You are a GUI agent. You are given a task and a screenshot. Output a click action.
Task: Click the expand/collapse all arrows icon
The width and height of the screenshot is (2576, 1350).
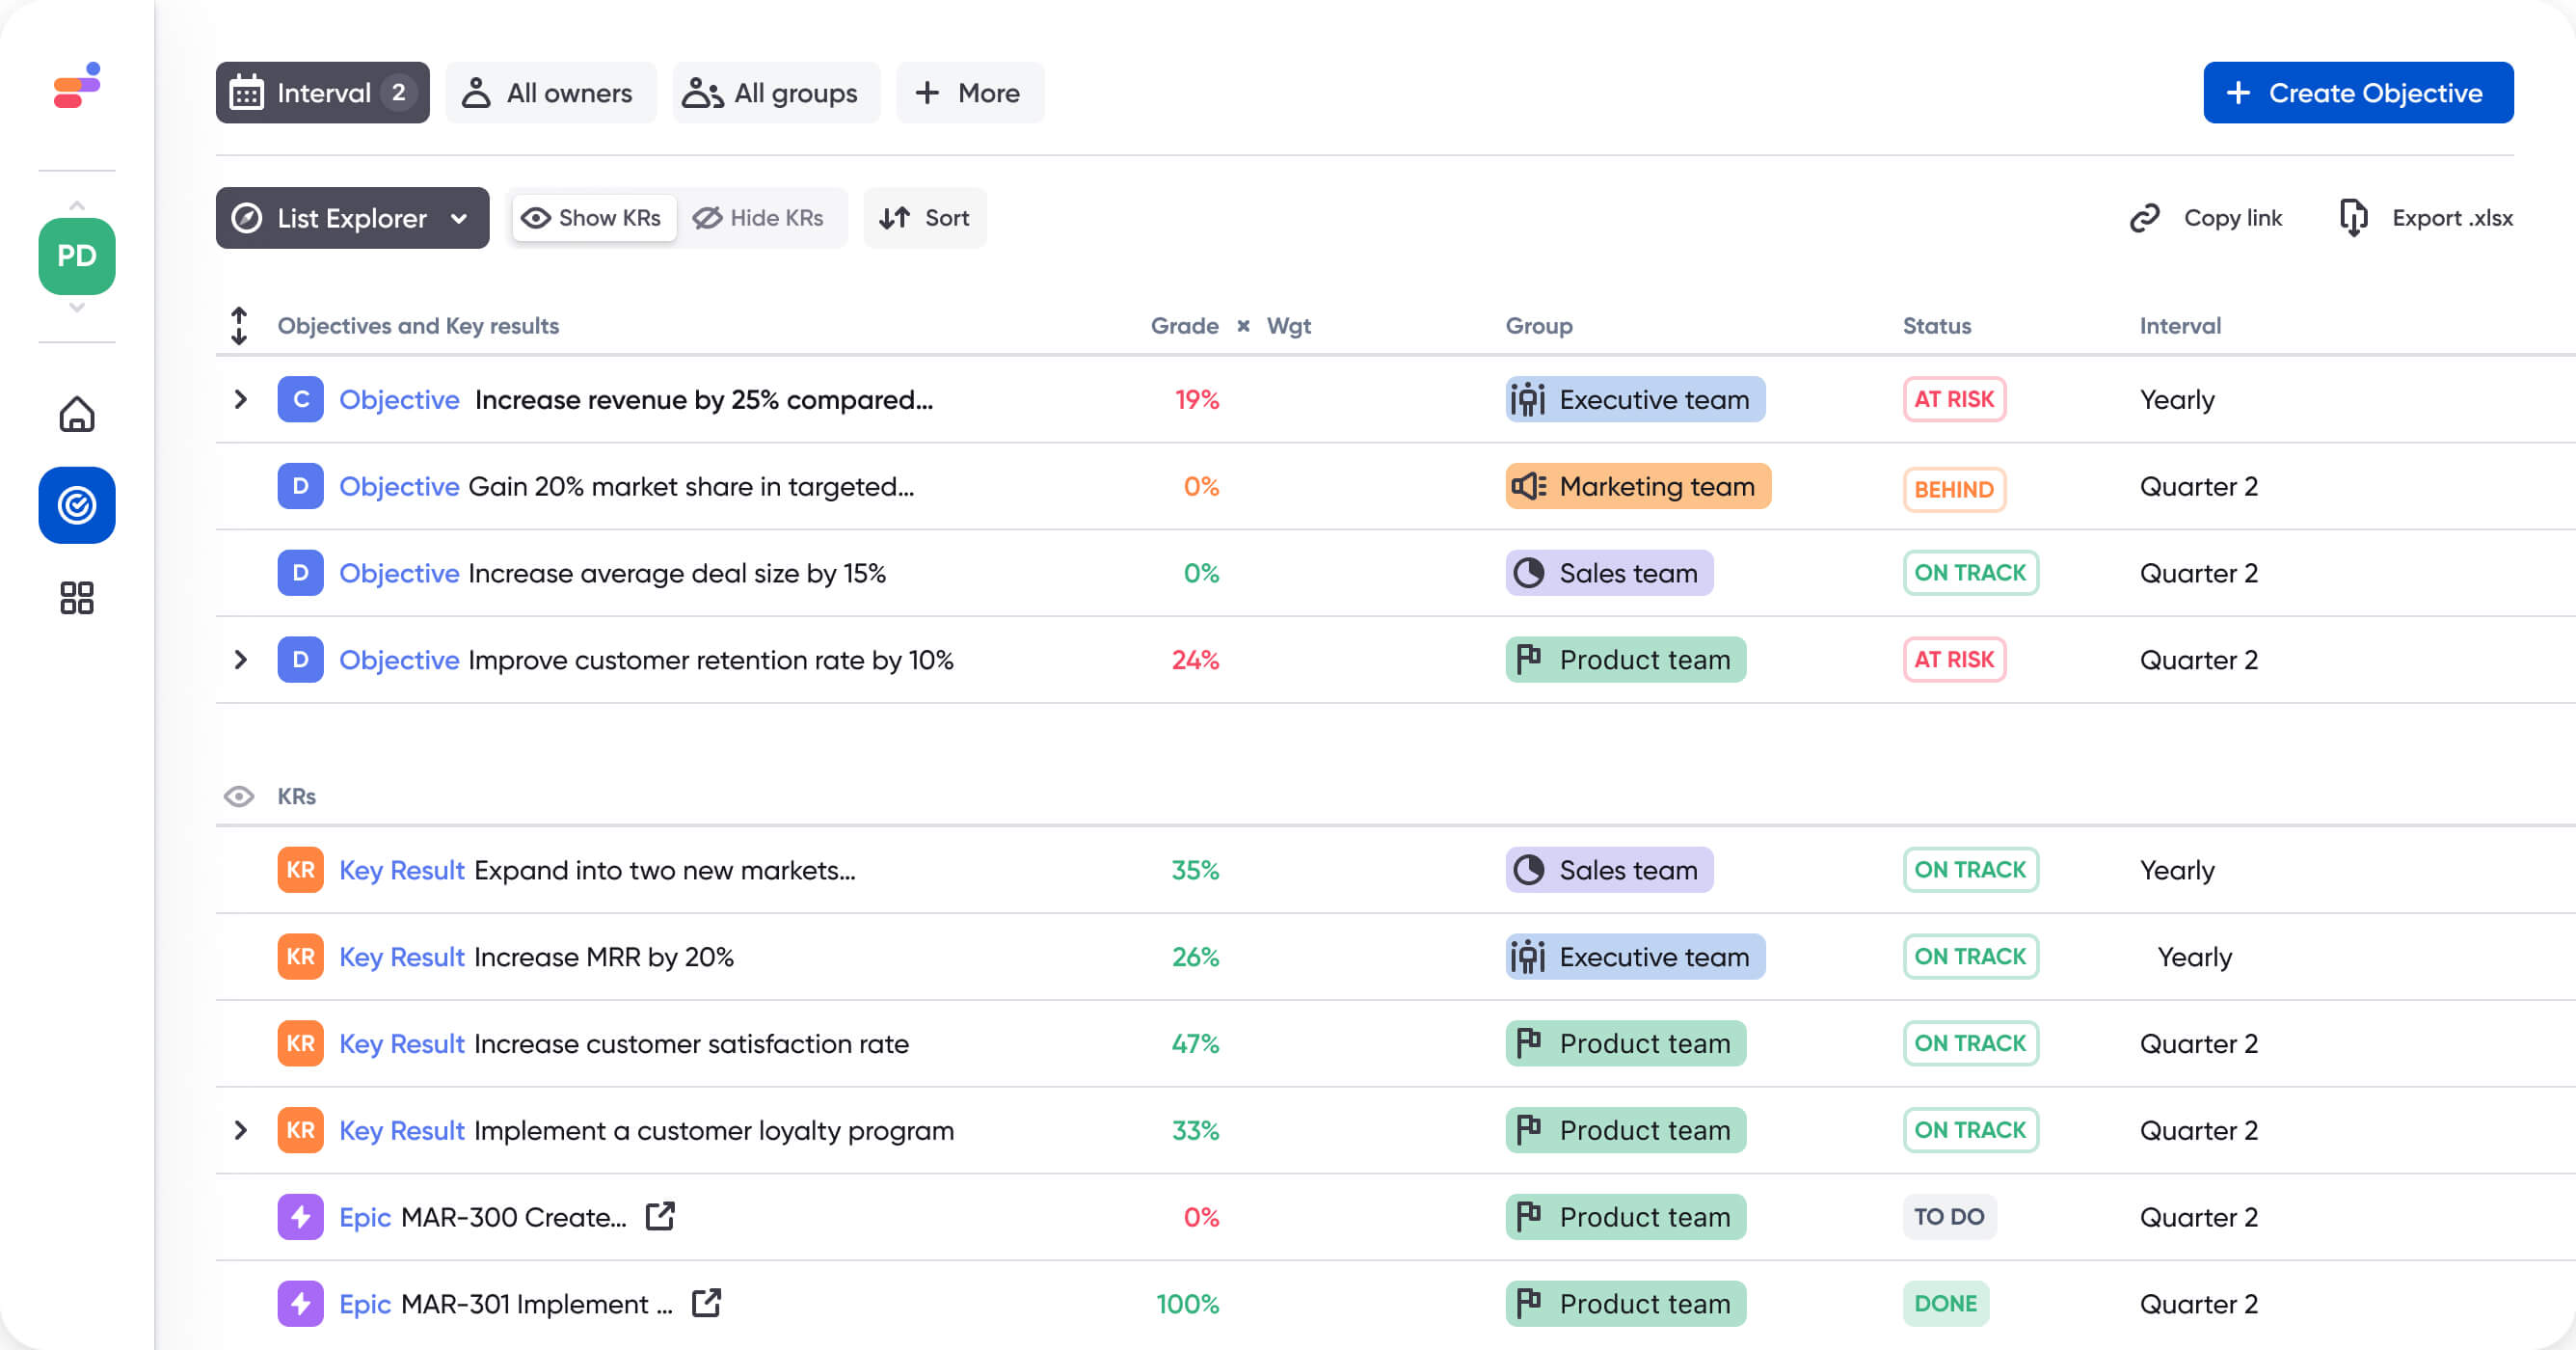click(239, 326)
